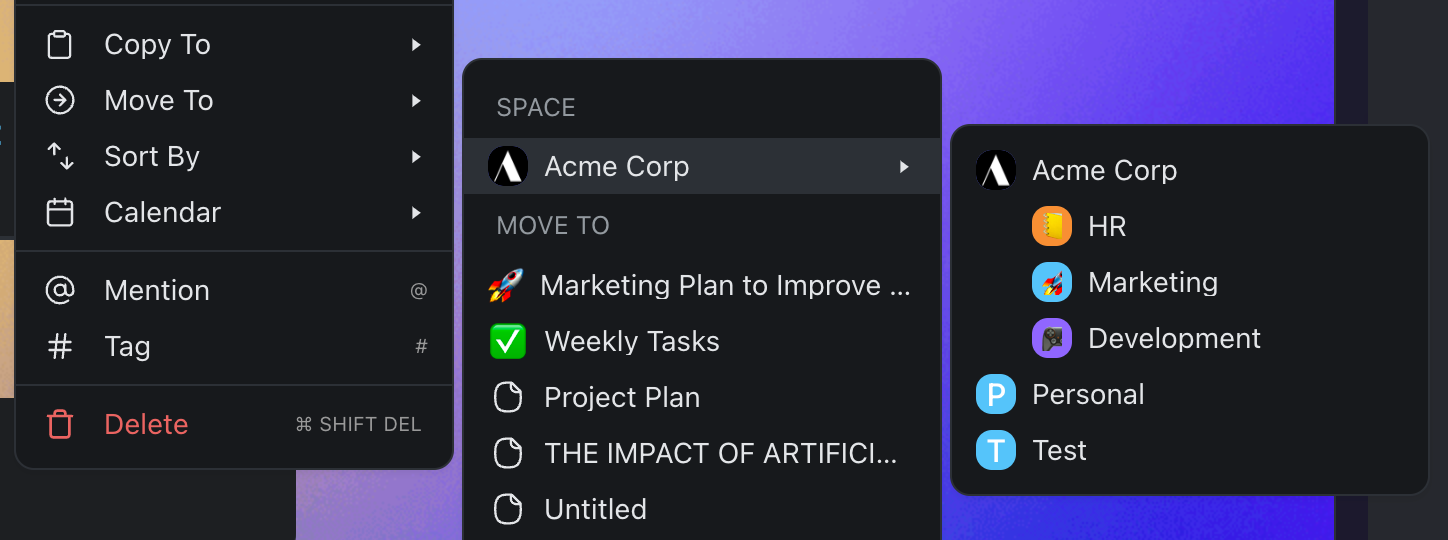Image resolution: width=1448 pixels, height=540 pixels.
Task: Click the Sort By arrows icon
Action: point(60,157)
